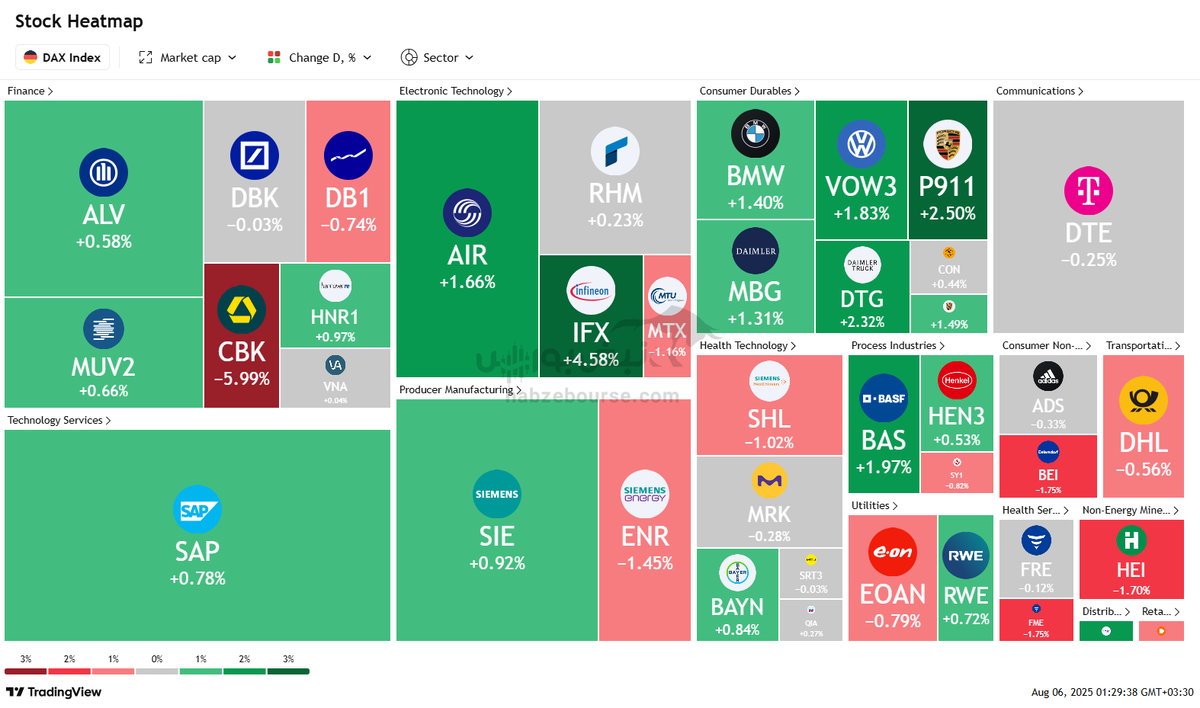This screenshot has height=708, width=1200.
Task: Click the QIA +0.27% tile
Action: pos(811,620)
